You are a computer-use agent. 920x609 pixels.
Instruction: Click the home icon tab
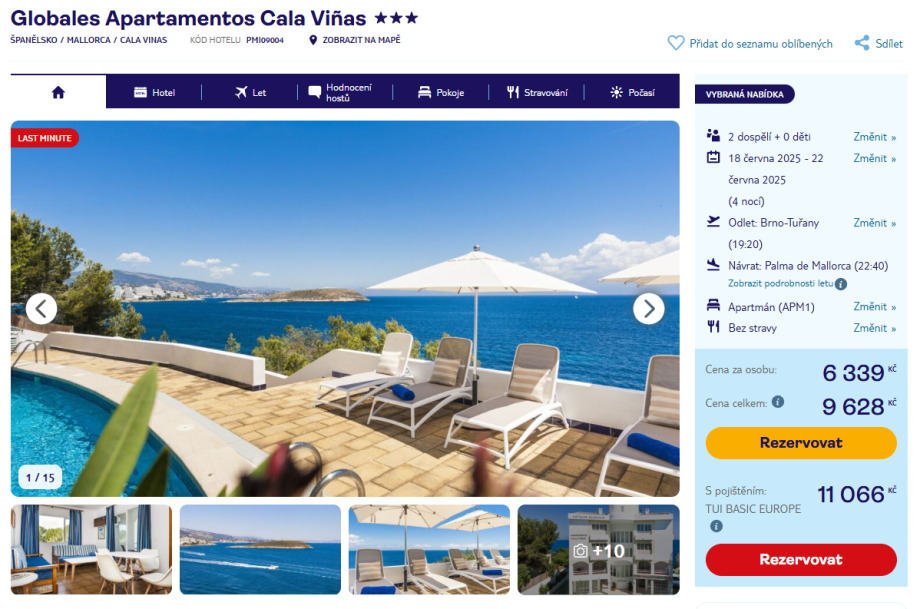pyautogui.click(x=58, y=92)
